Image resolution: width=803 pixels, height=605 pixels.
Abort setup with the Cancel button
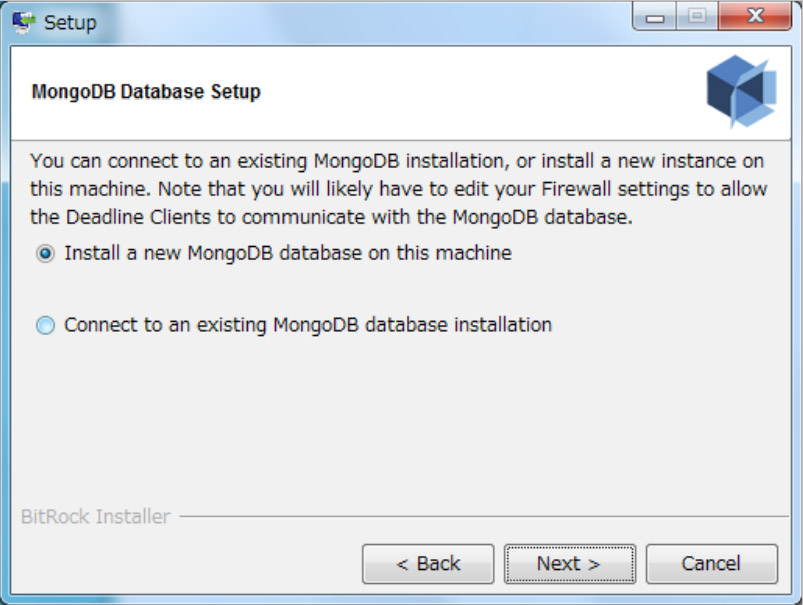[x=711, y=564]
